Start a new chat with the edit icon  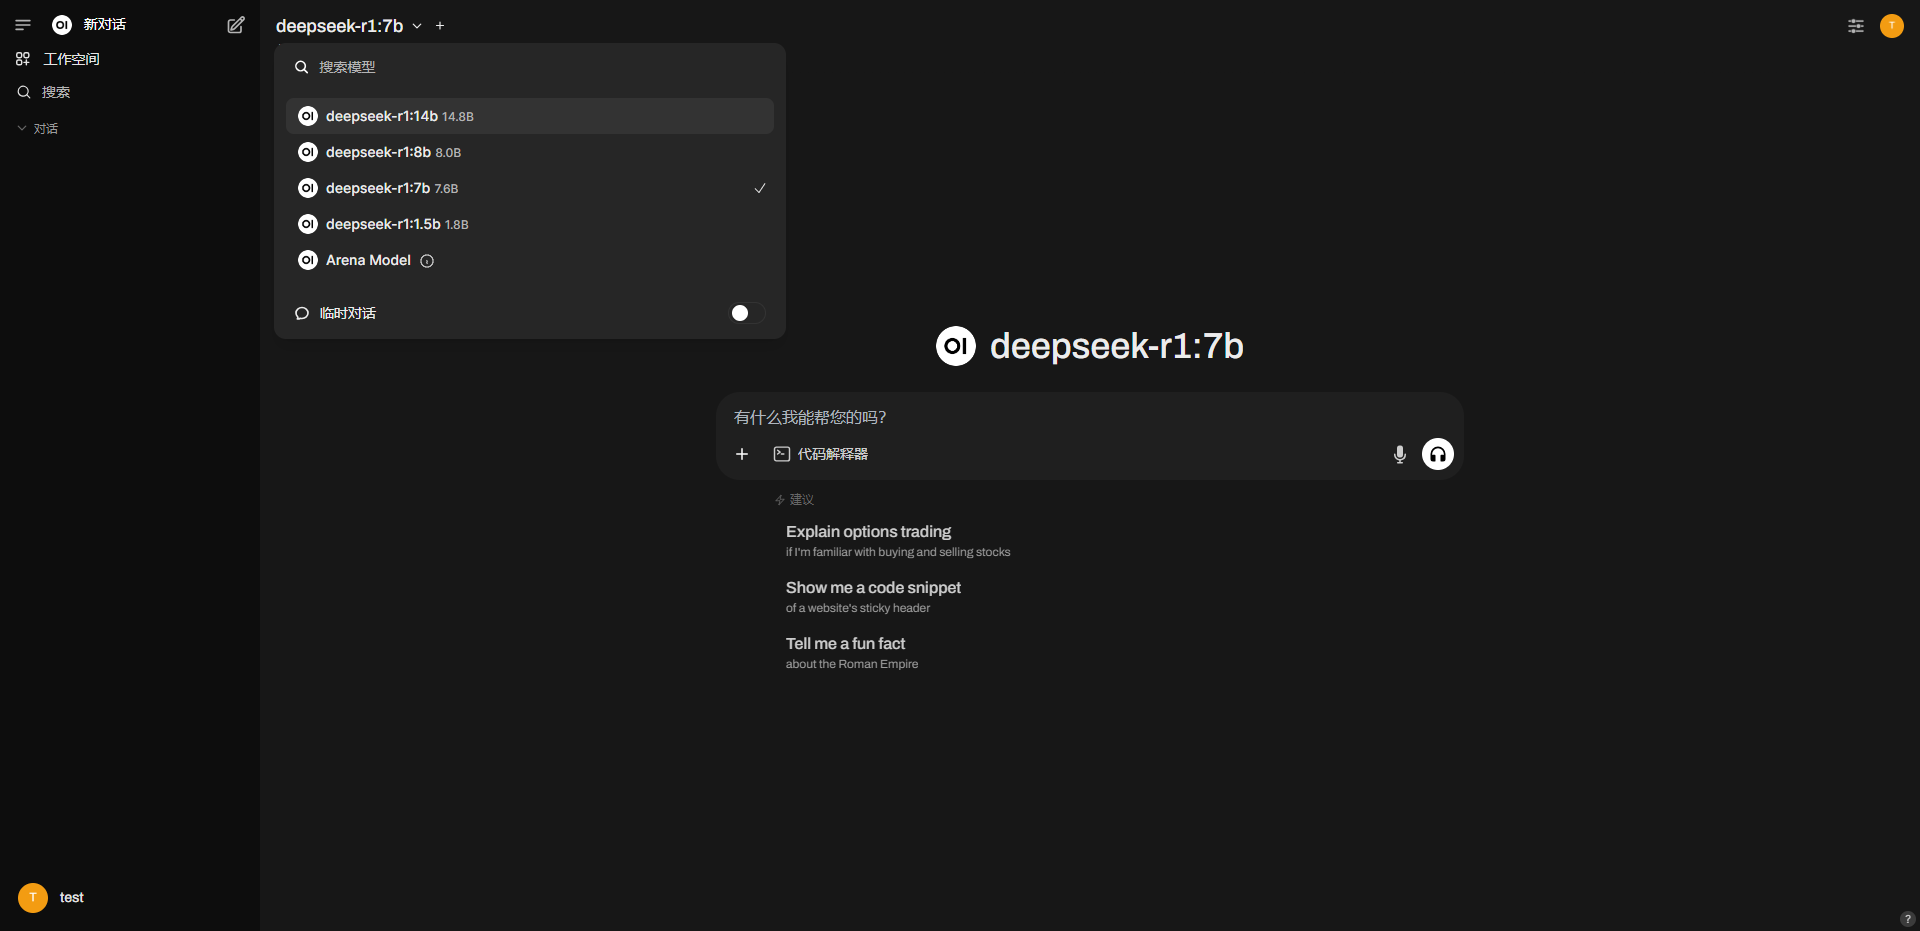[x=236, y=25]
